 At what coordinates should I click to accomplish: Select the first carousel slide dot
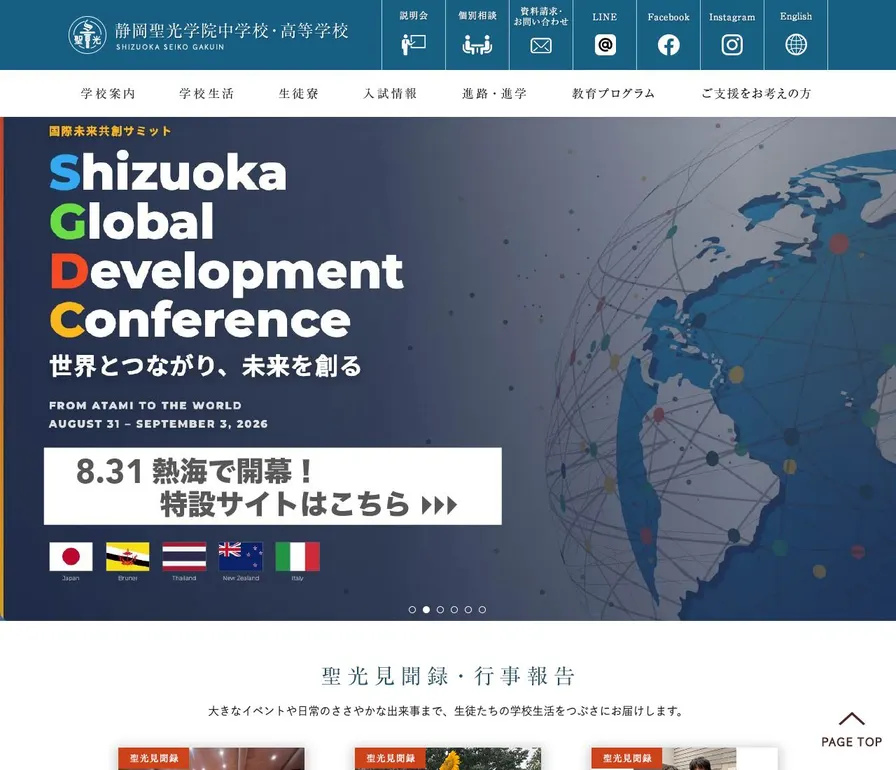412,609
